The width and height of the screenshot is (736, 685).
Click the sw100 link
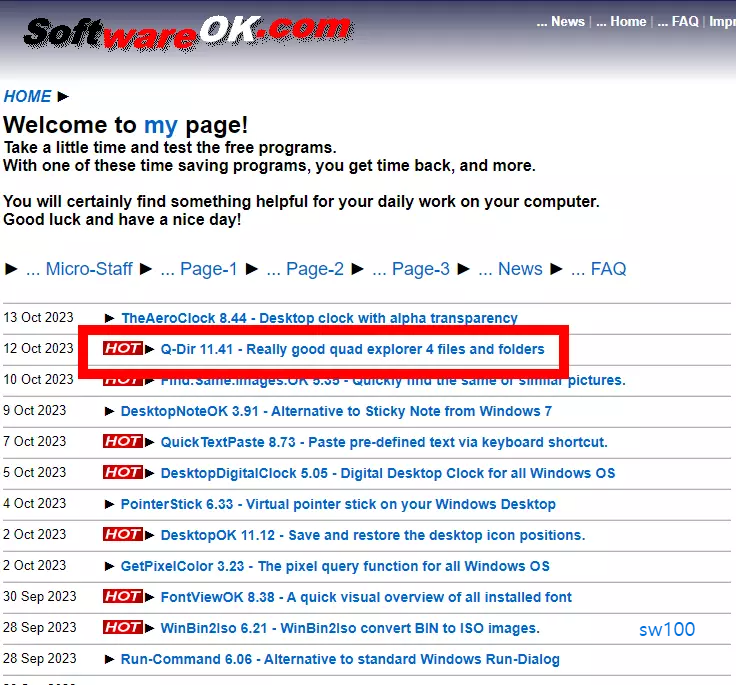pyautogui.click(x=667, y=629)
